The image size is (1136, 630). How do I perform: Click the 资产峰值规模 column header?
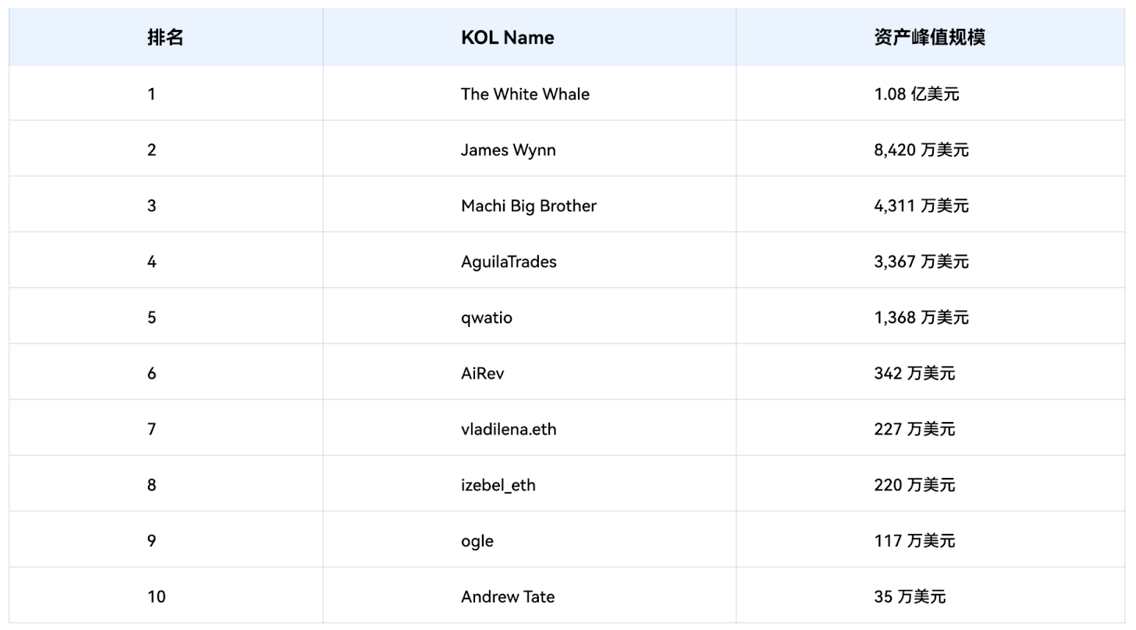click(929, 38)
